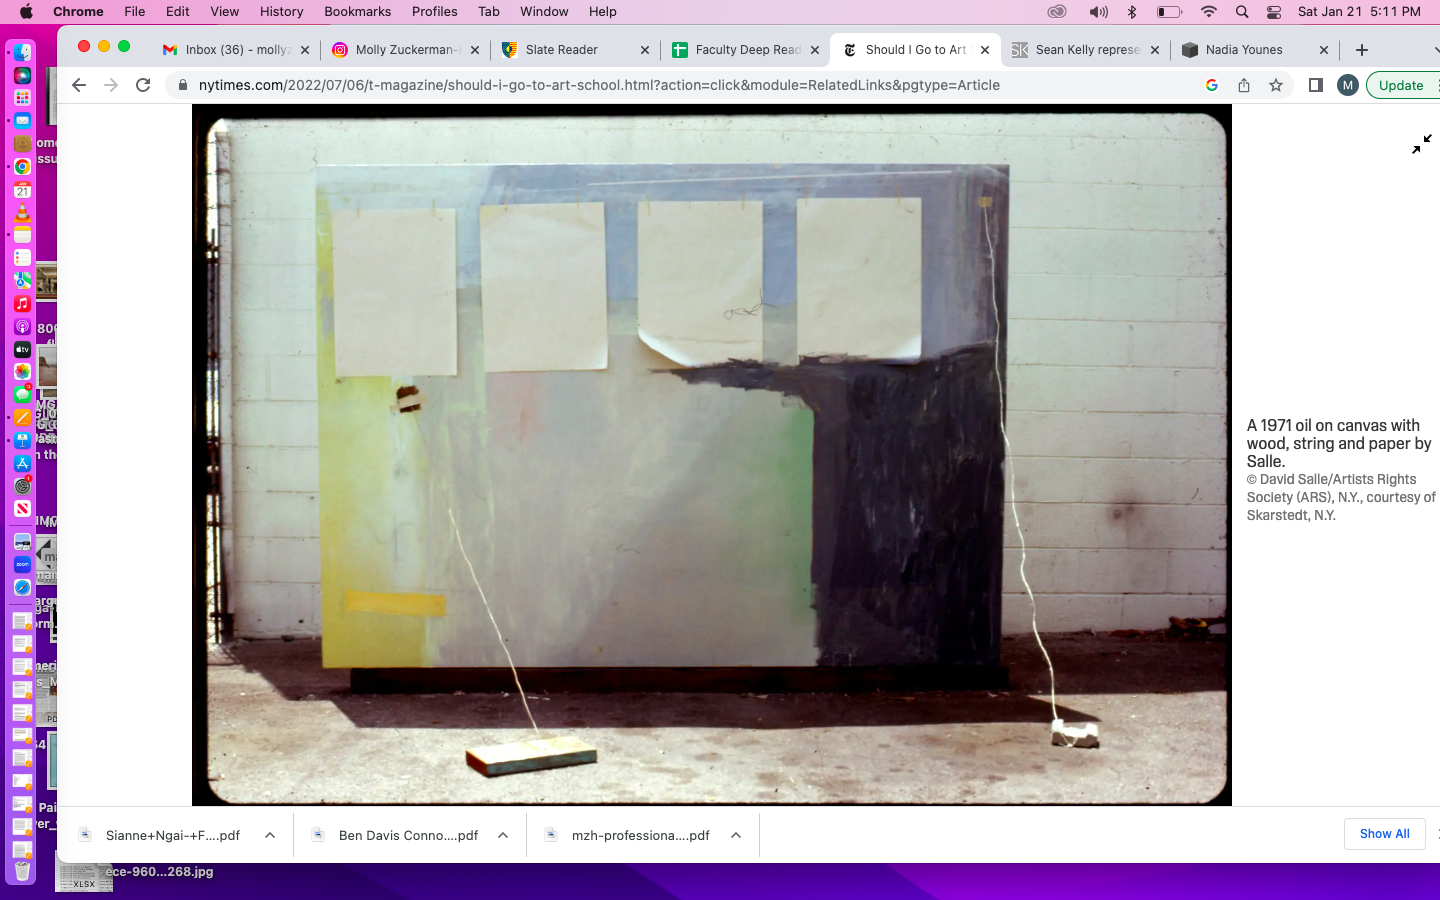The image size is (1440, 900).
Task: Open Control Center in the menu bar
Action: (x=1274, y=12)
